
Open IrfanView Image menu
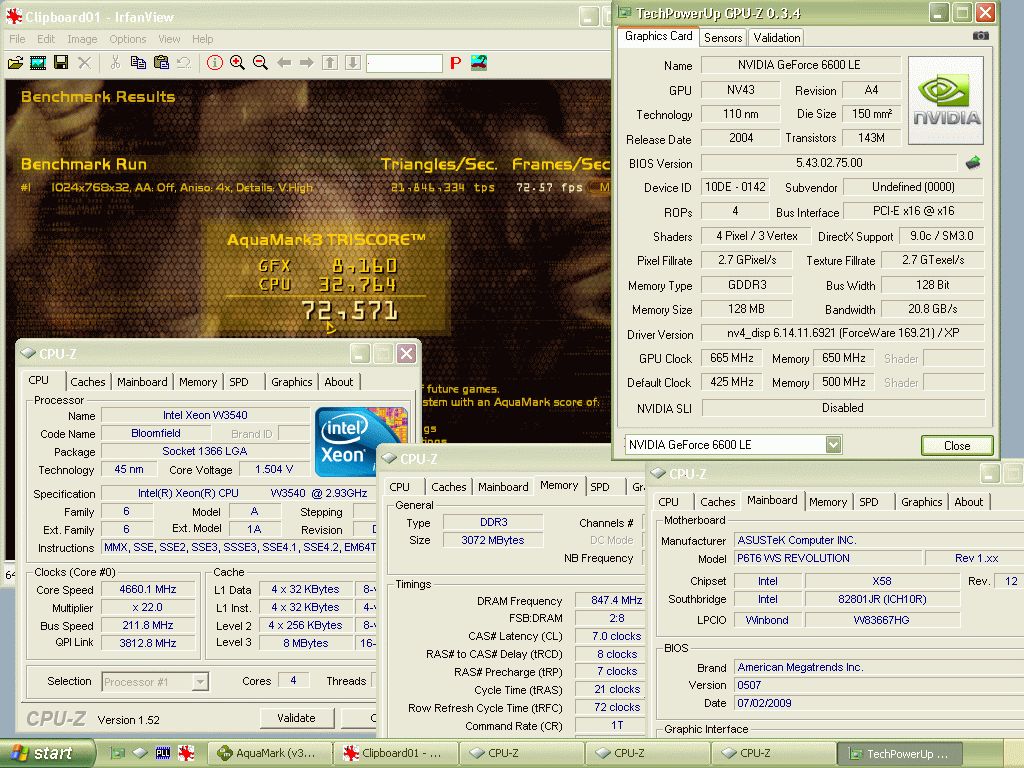pos(82,39)
